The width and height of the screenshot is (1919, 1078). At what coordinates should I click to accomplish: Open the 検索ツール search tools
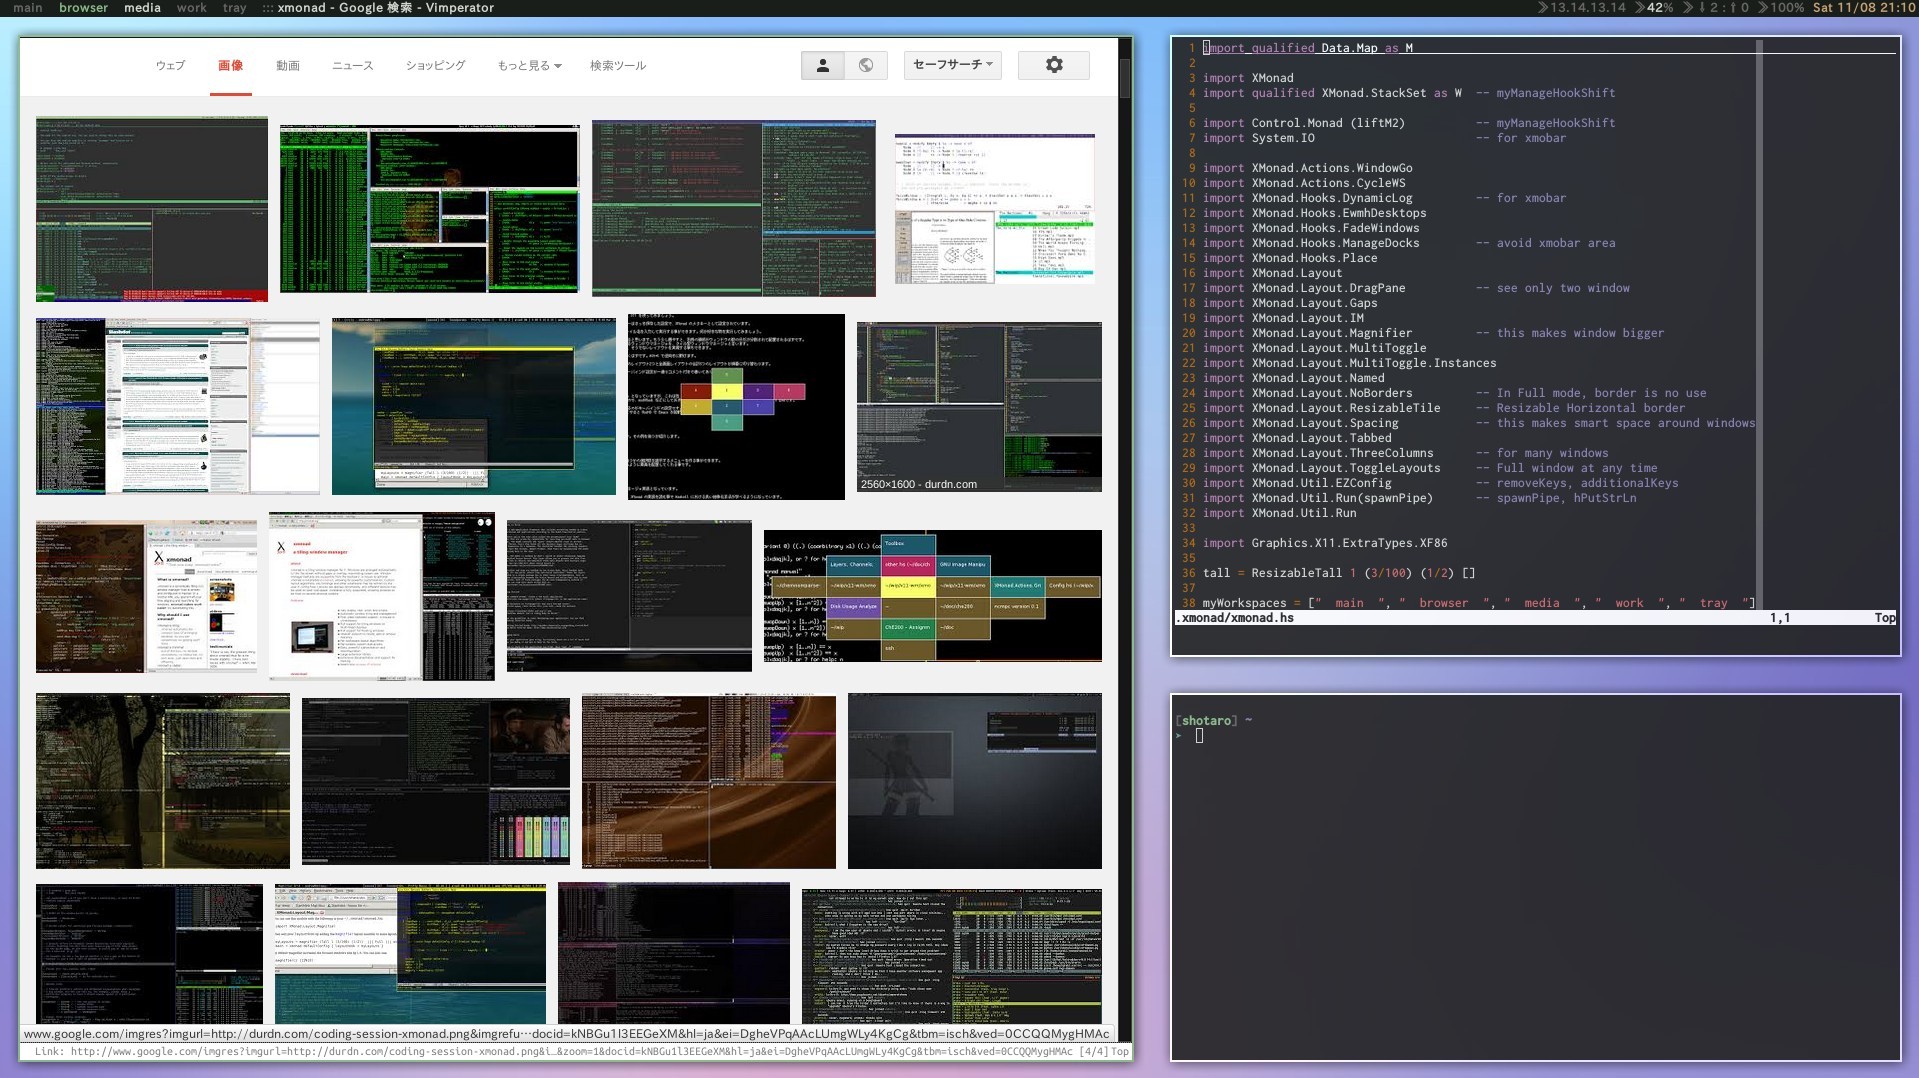(x=617, y=65)
